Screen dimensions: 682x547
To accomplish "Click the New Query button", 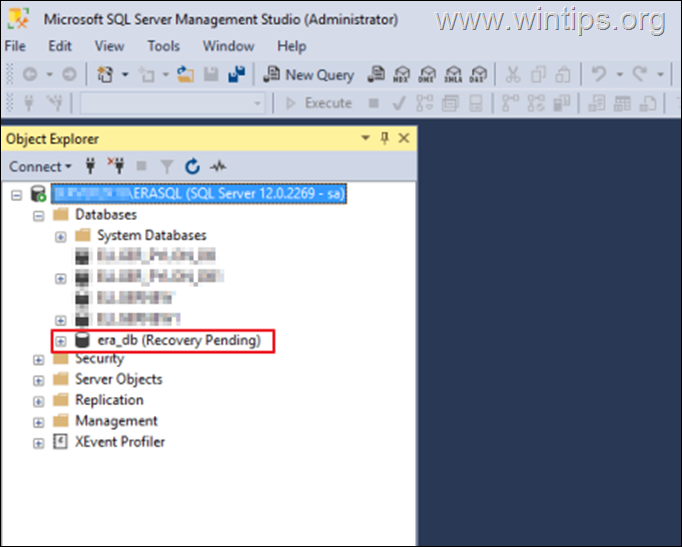I will 308,75.
